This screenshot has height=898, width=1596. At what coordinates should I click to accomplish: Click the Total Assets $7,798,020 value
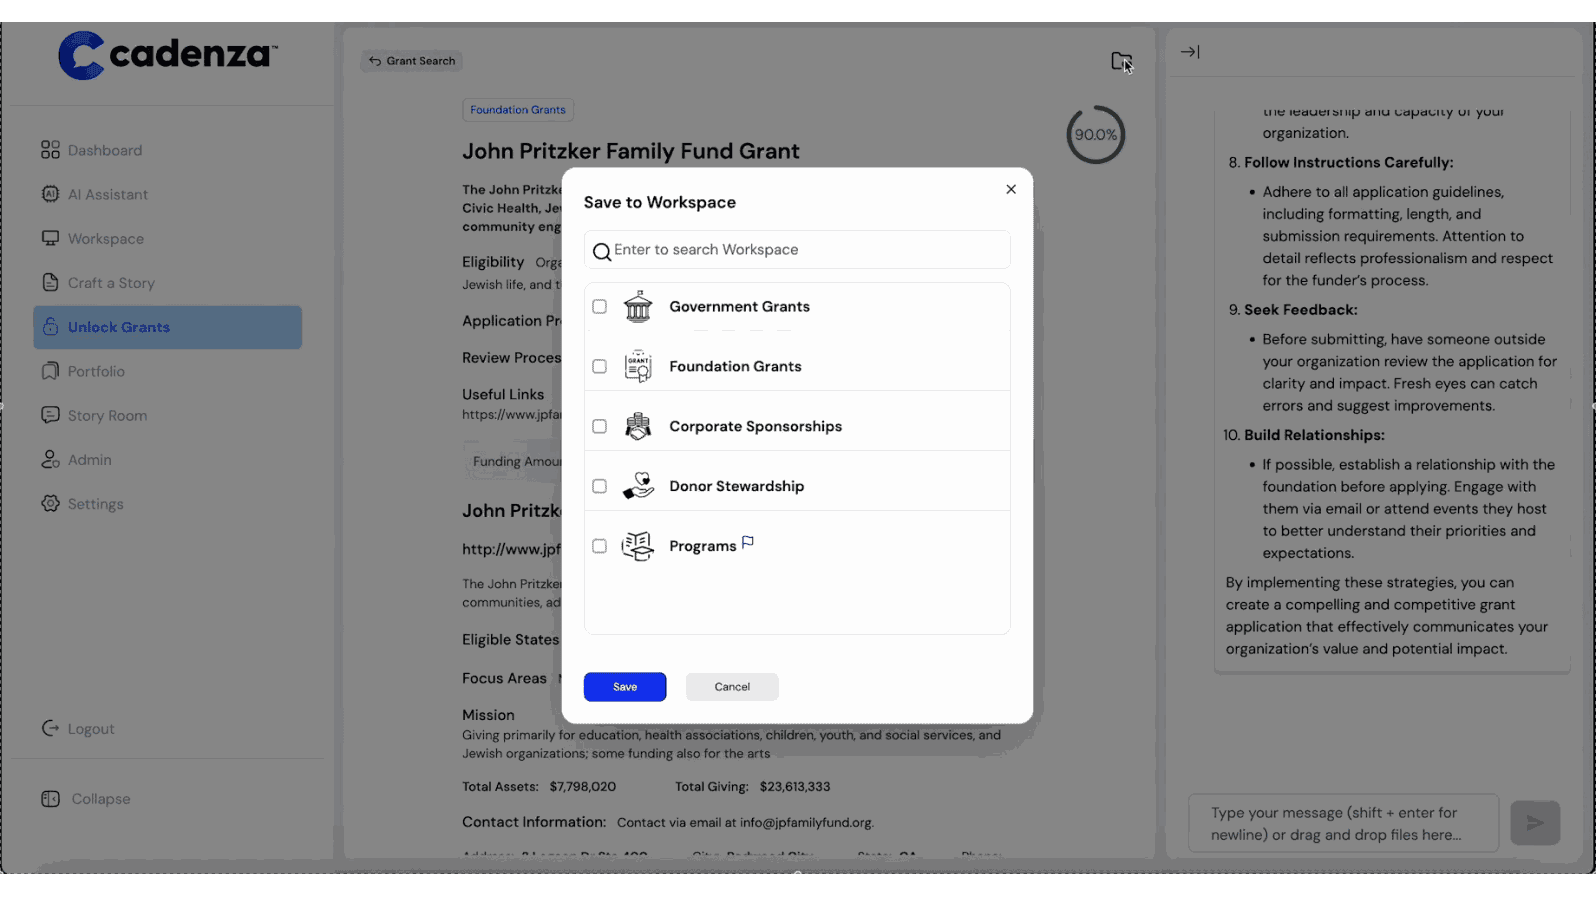[x=583, y=787]
